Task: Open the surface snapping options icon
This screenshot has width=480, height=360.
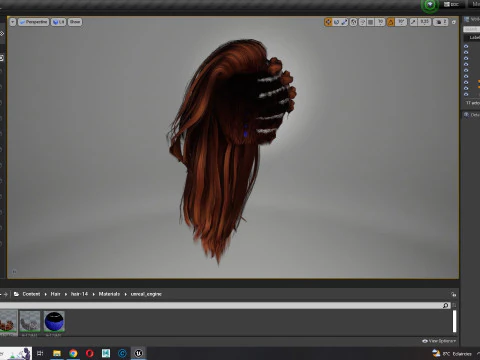Action: pos(362,22)
